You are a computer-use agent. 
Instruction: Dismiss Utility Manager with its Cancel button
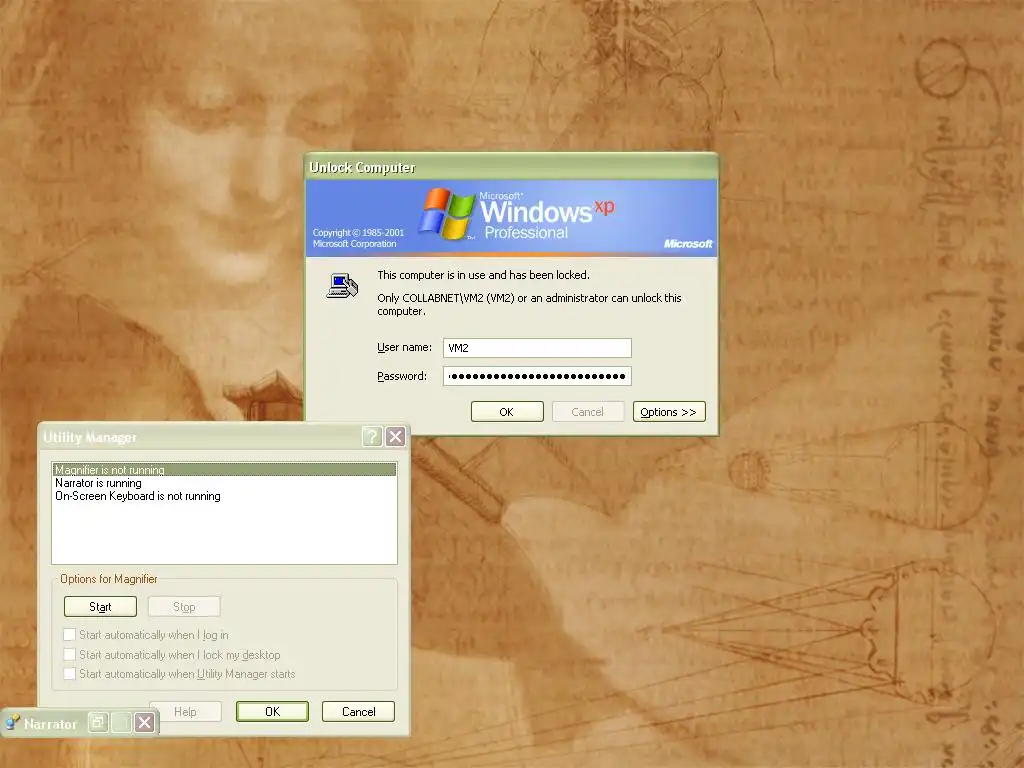click(359, 711)
